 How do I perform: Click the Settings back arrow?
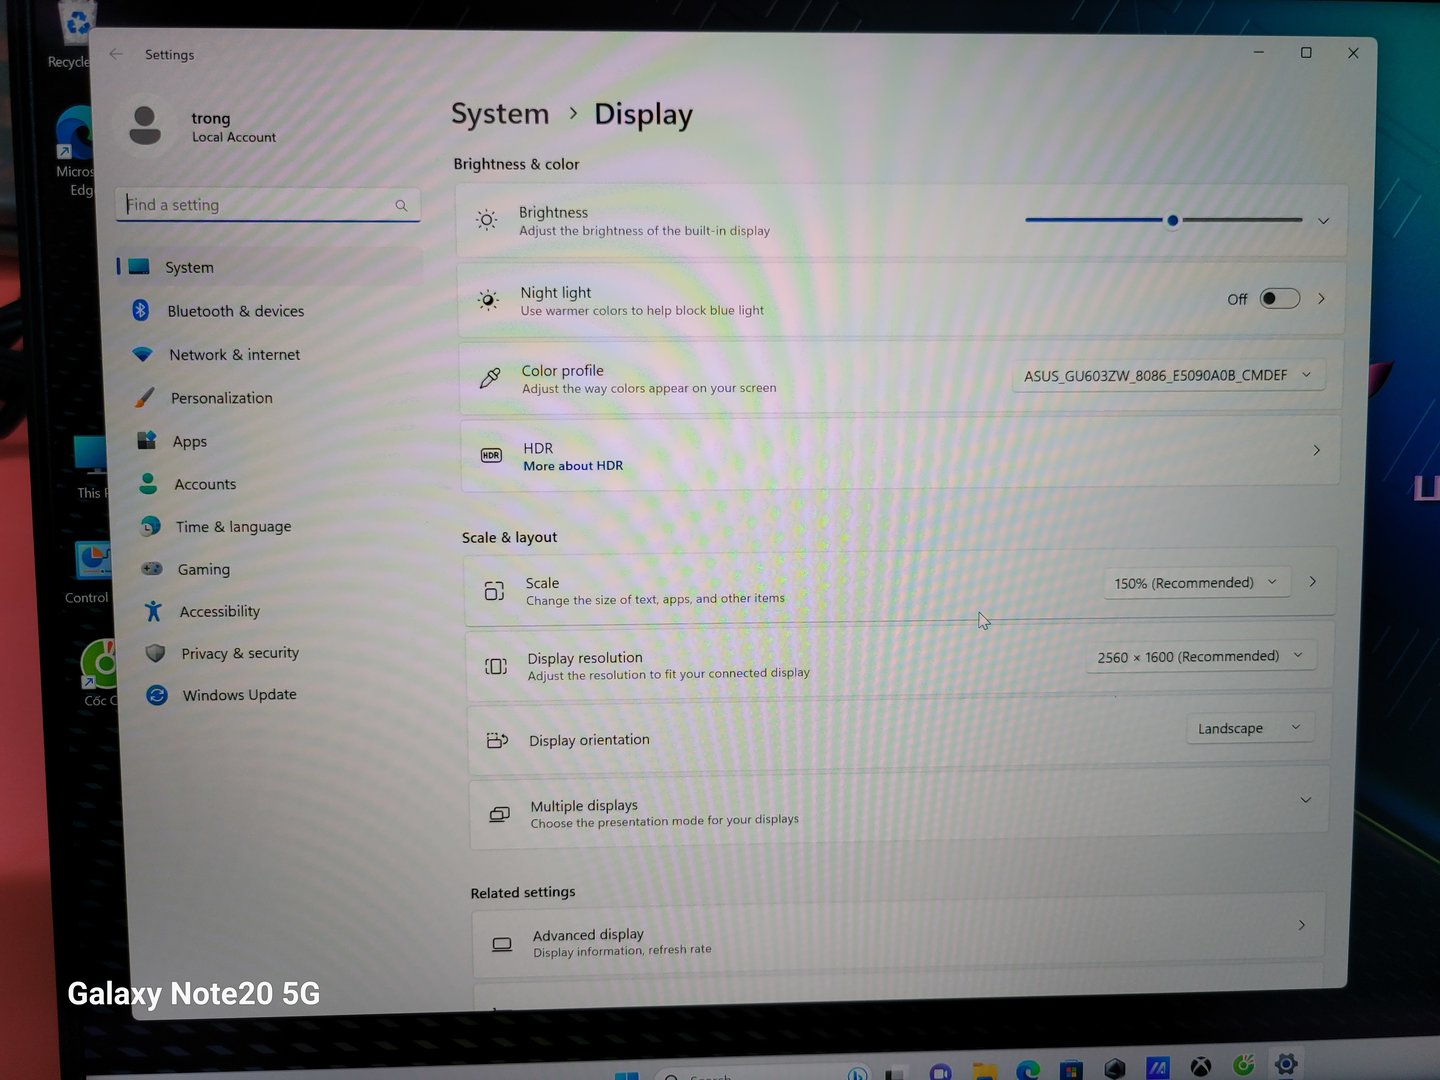(x=116, y=54)
